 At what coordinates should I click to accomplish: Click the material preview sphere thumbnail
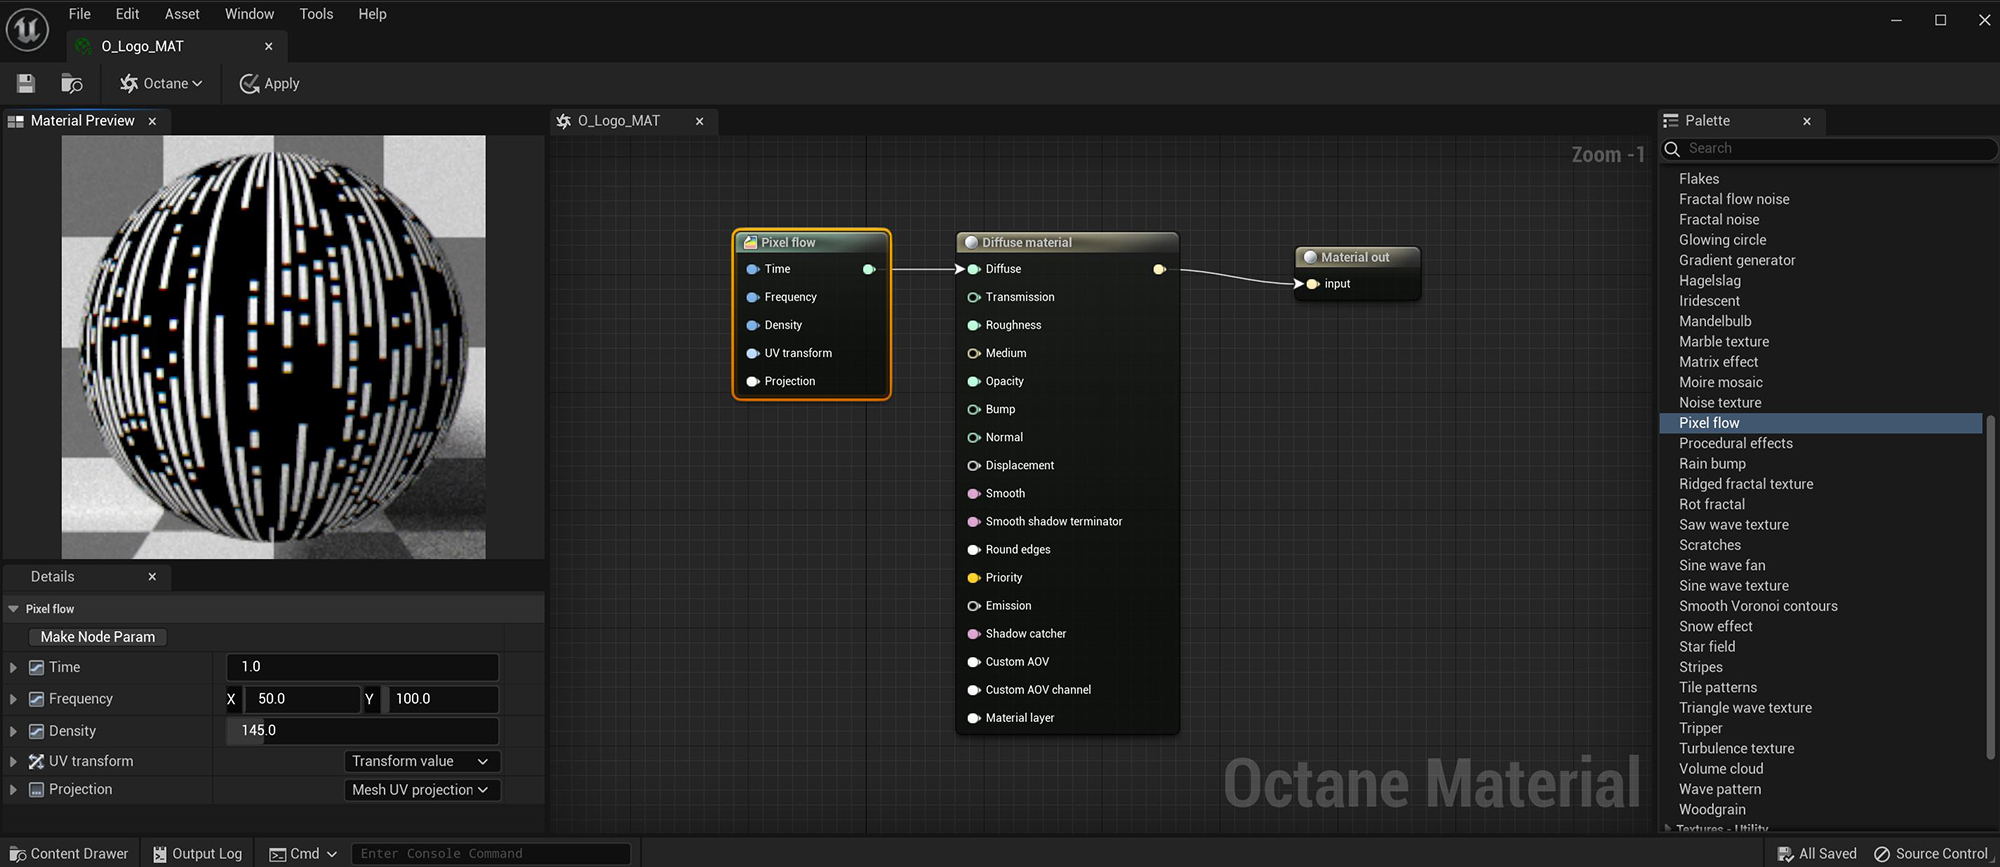(x=273, y=347)
